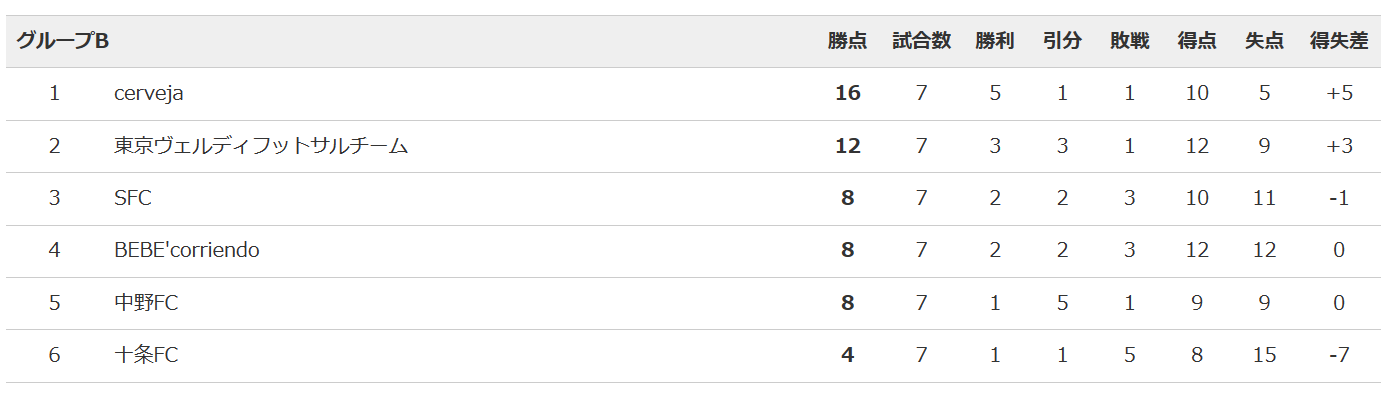The width and height of the screenshot is (1398, 394).
Task: Click the グループB table header
Action: 62,41
